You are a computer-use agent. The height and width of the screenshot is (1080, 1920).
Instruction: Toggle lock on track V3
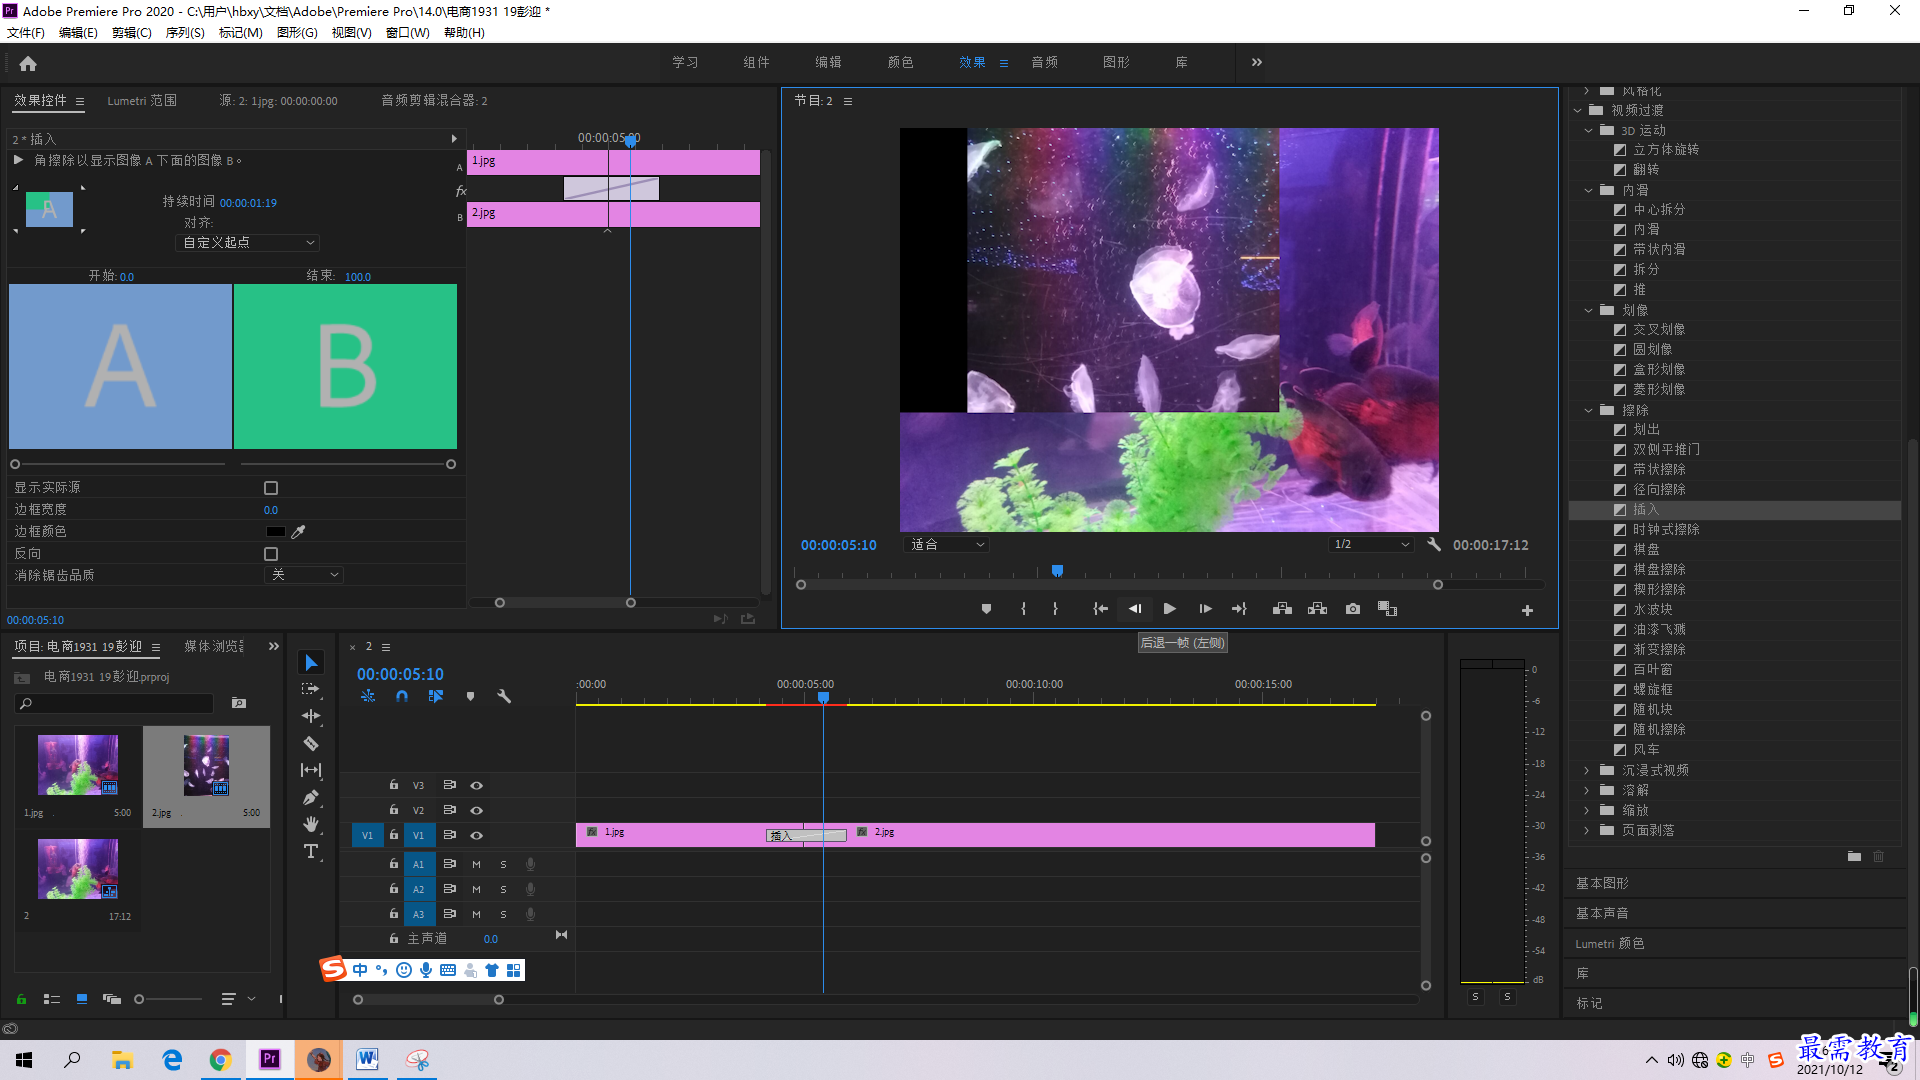(x=394, y=785)
